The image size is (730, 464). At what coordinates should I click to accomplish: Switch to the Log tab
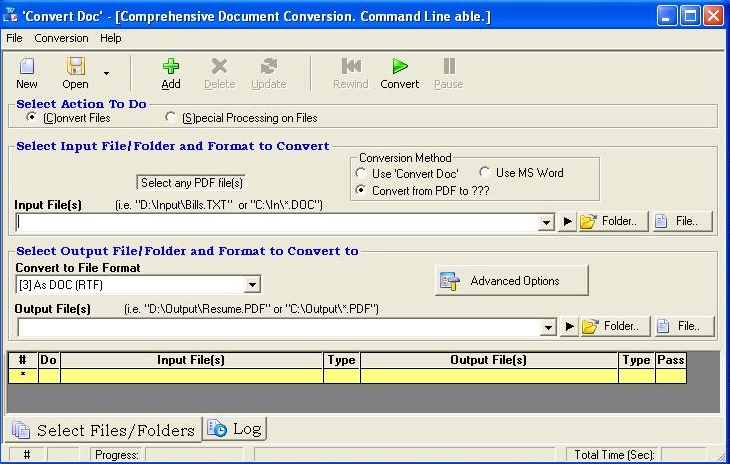[x=235, y=429]
